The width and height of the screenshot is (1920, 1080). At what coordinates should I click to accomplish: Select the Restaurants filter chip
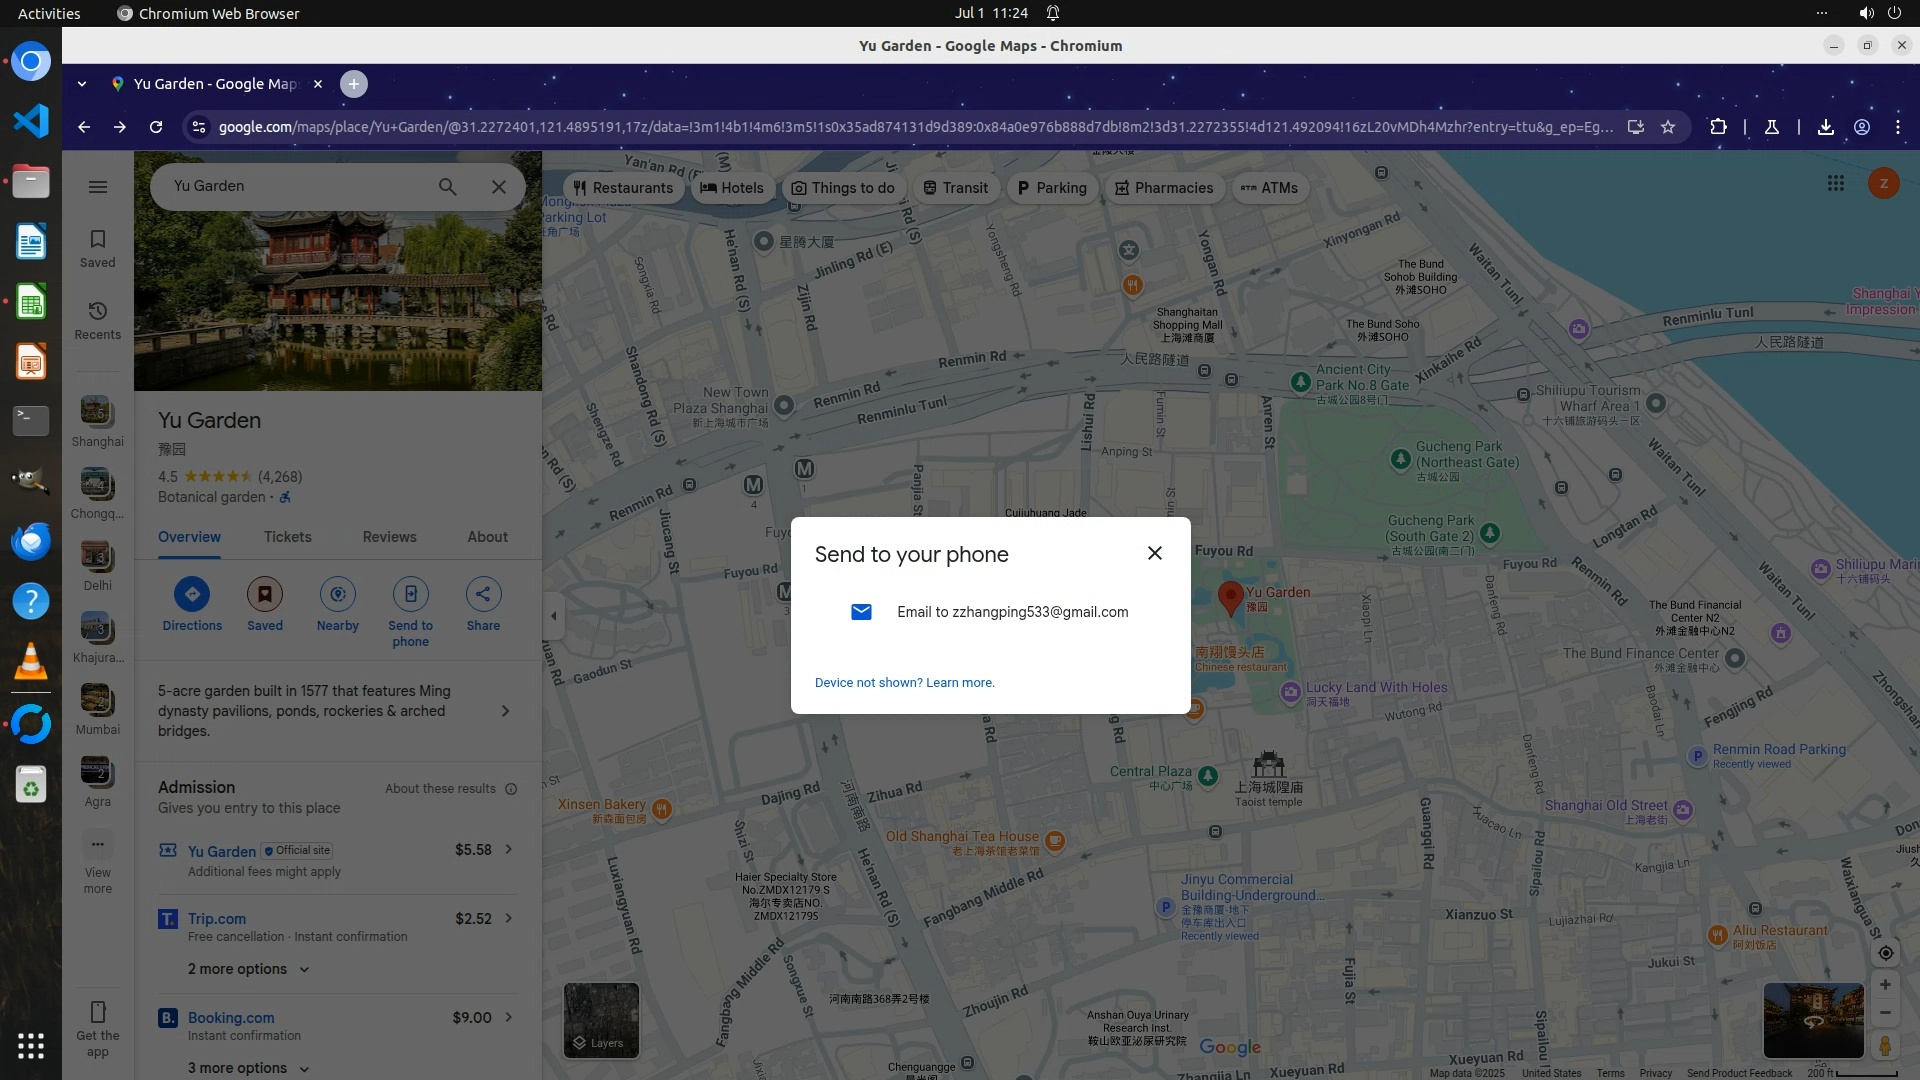click(x=623, y=188)
